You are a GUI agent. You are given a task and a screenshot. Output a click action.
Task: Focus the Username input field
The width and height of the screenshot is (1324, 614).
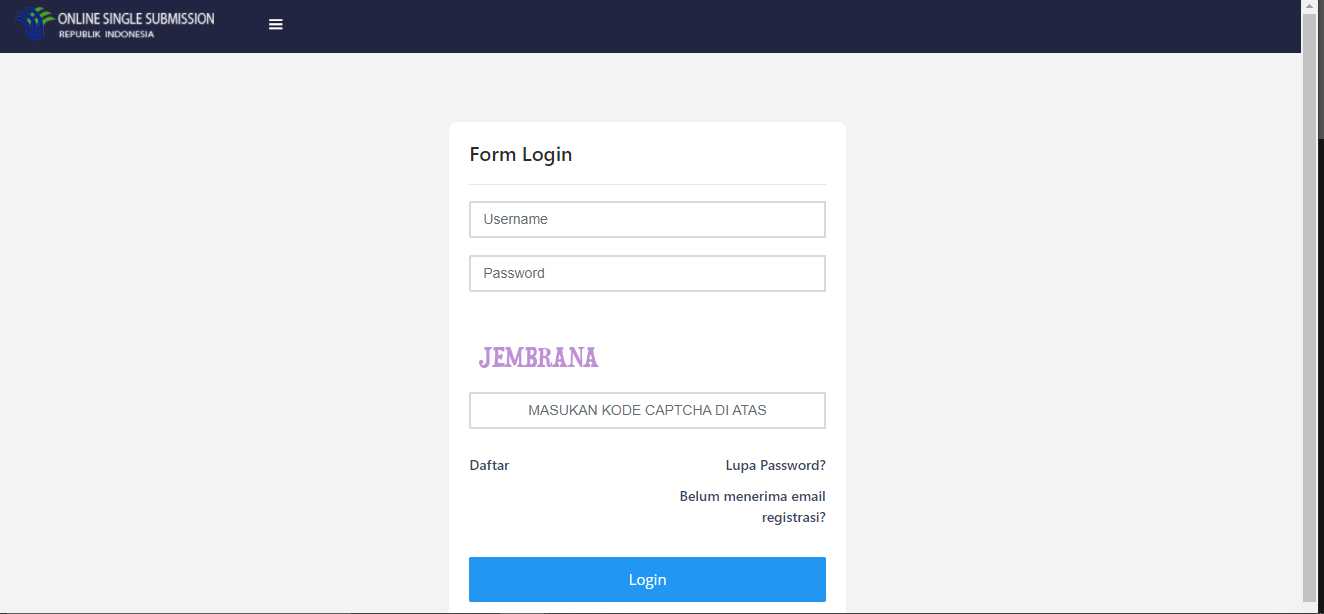click(647, 219)
